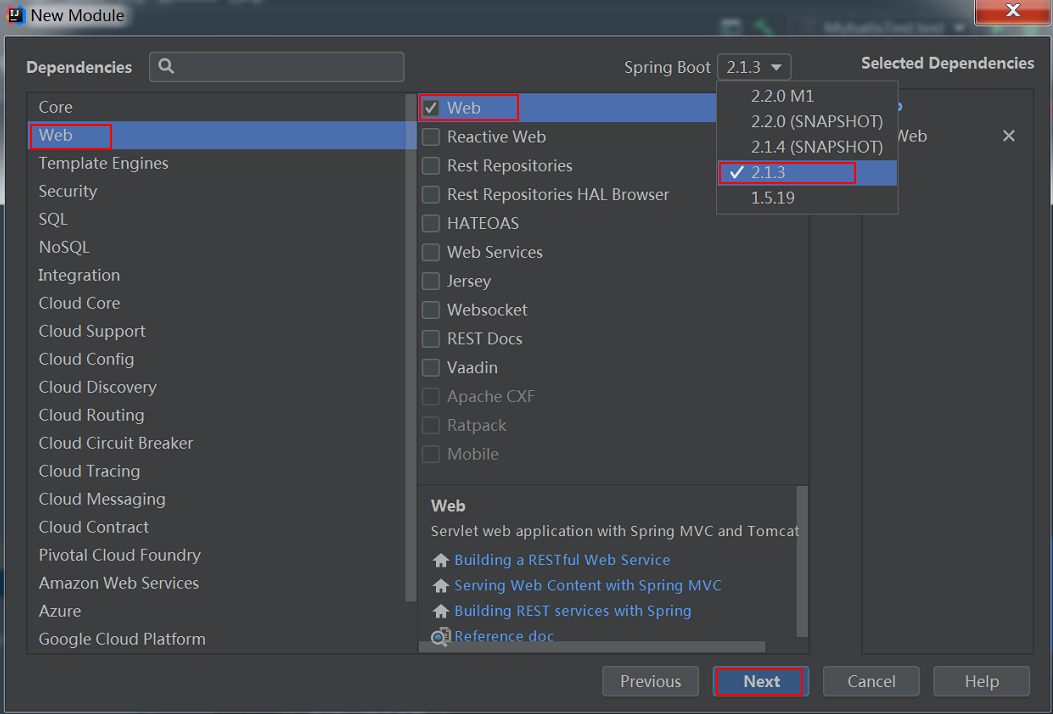Click the Cancel button
The image size is (1053, 714).
pos(871,682)
